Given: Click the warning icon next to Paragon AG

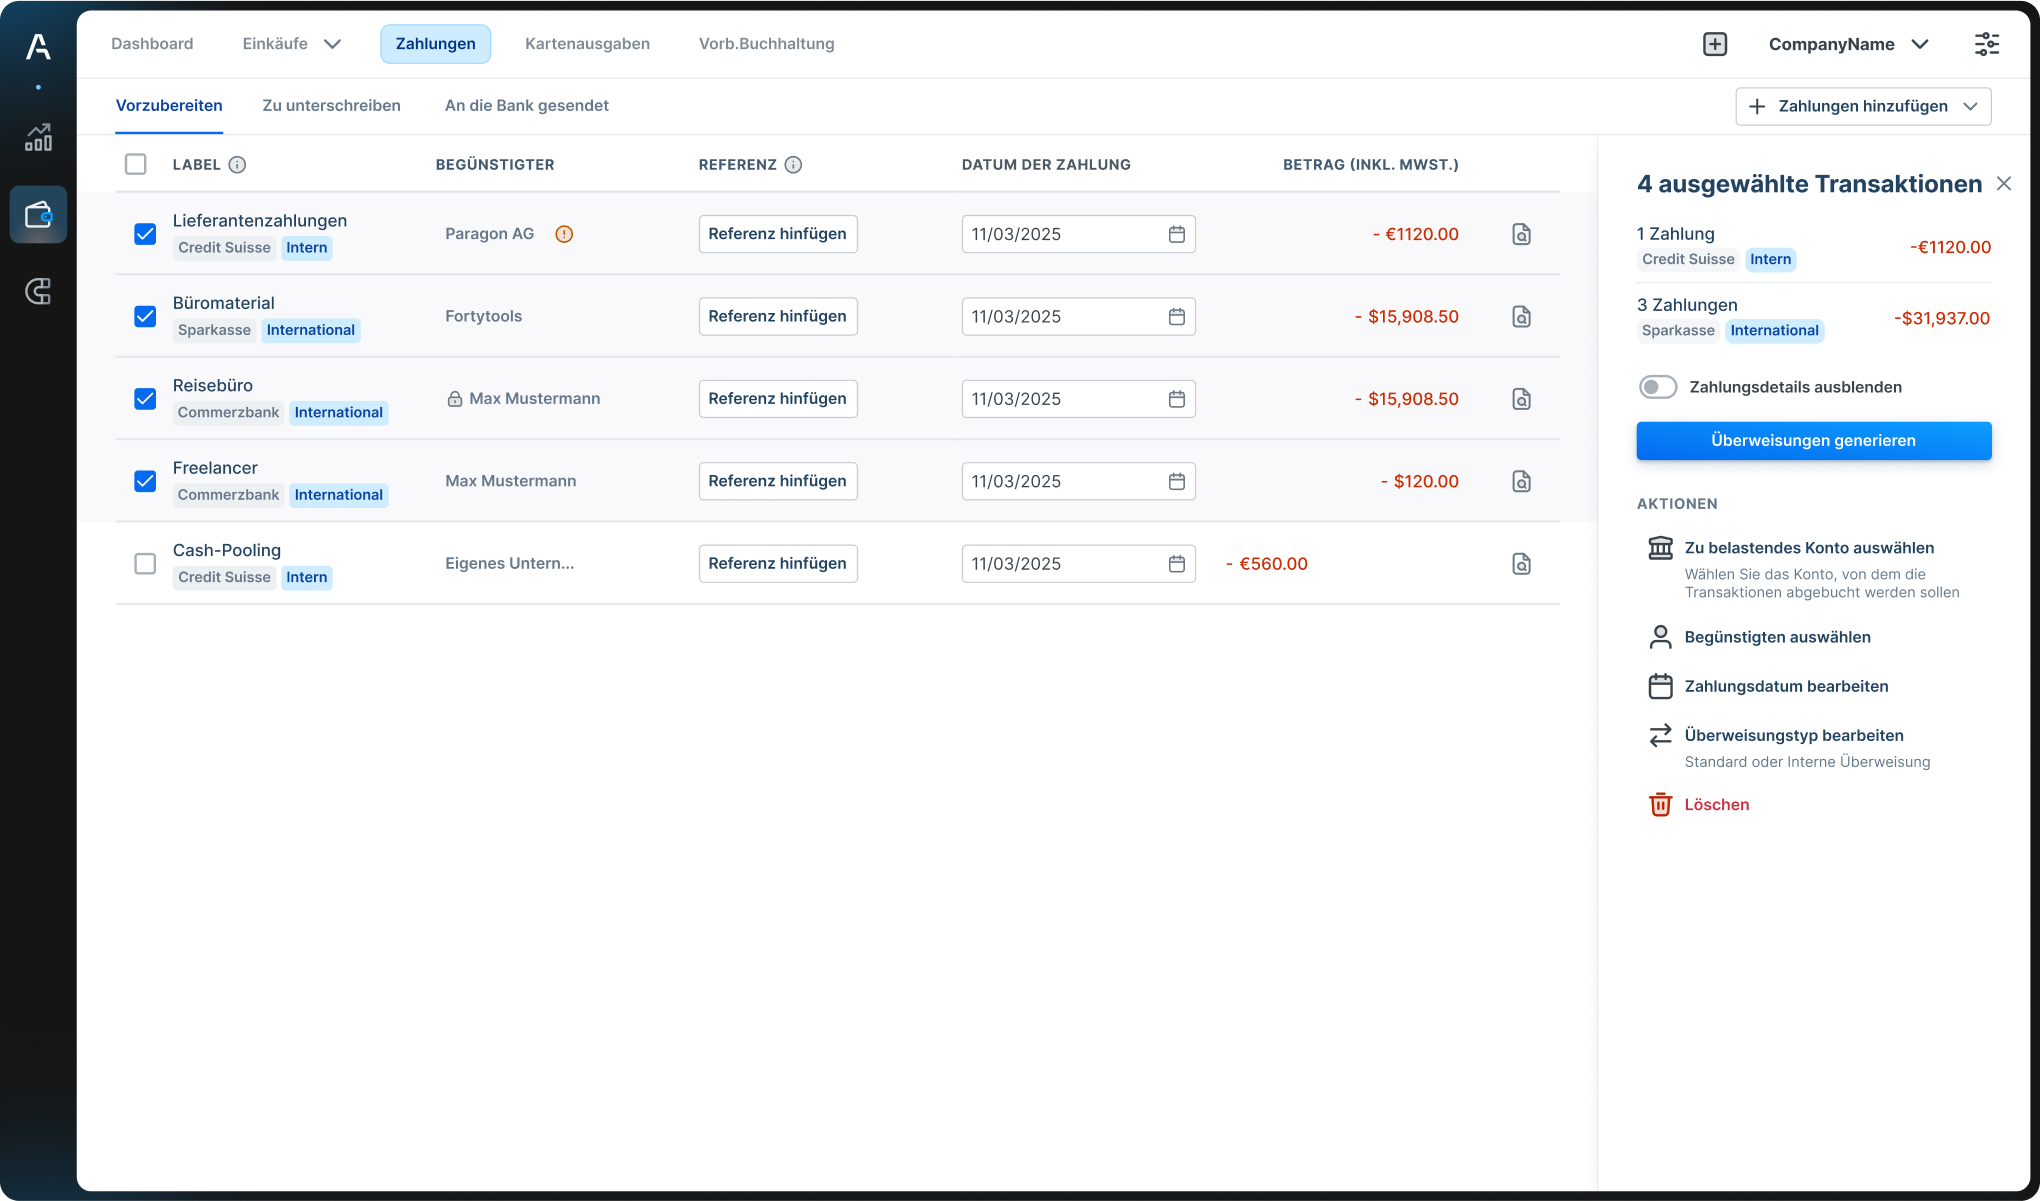Looking at the screenshot, I should [564, 234].
